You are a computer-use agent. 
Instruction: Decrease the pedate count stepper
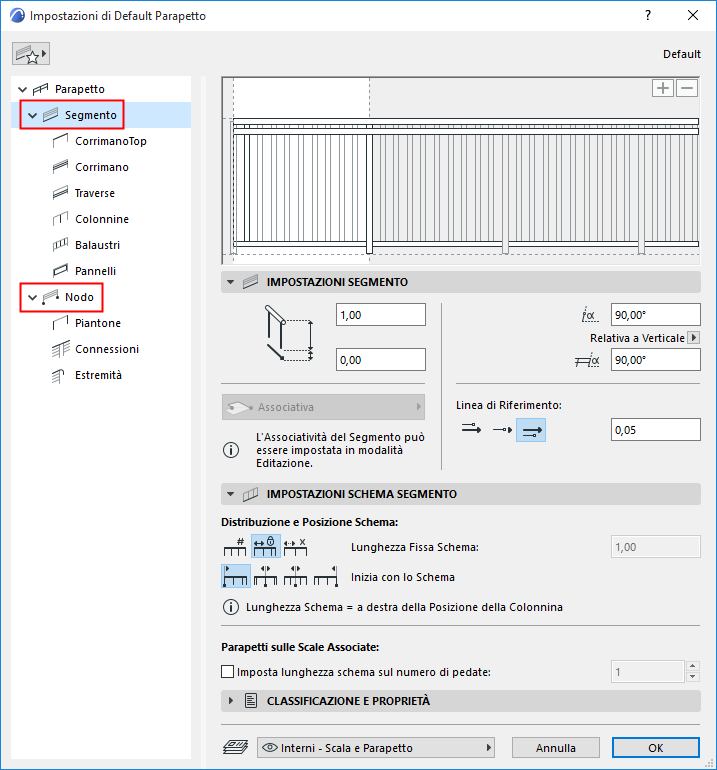pos(692,677)
